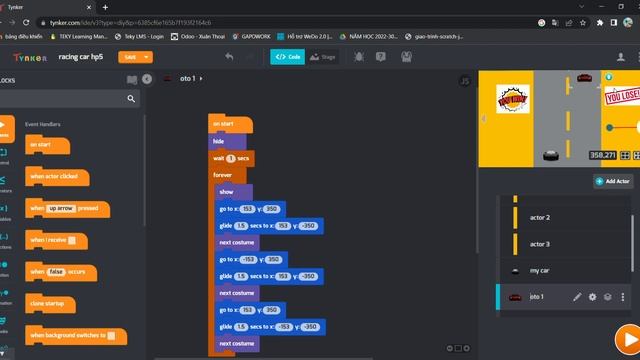640x360 pixels.
Task: Click the costume shirt icon in toolbar
Action: coord(406,57)
